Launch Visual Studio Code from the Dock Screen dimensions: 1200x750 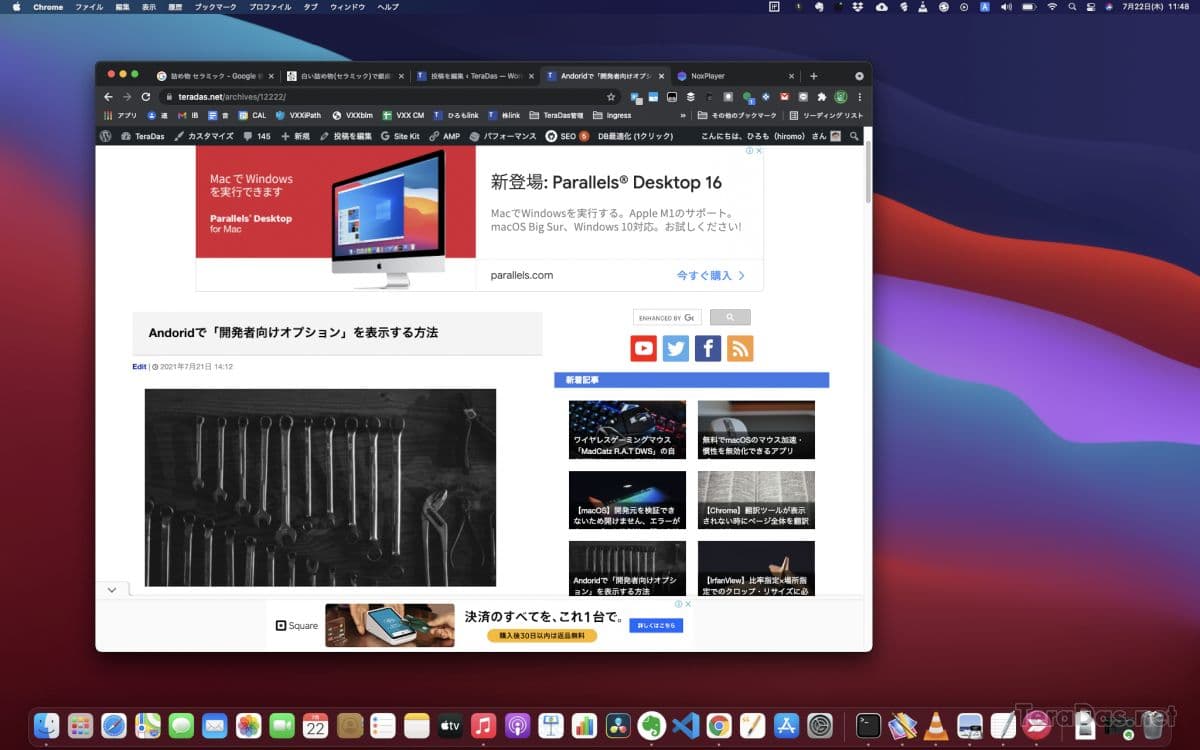tap(685, 725)
